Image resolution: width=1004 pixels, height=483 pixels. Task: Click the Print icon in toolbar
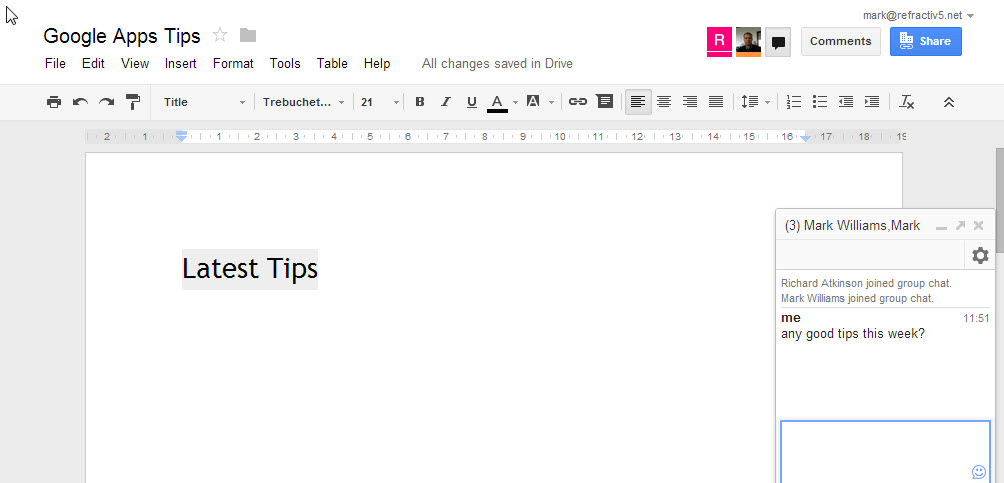[54, 102]
